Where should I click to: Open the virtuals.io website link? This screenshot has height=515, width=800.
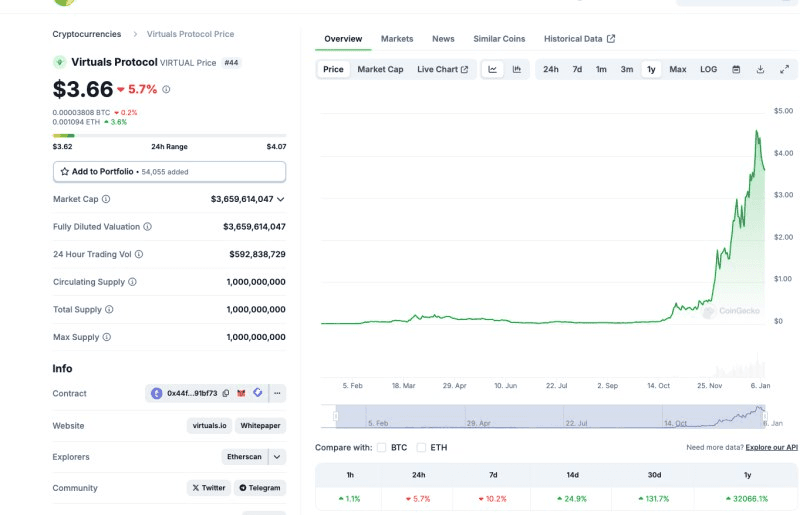pyautogui.click(x=209, y=426)
